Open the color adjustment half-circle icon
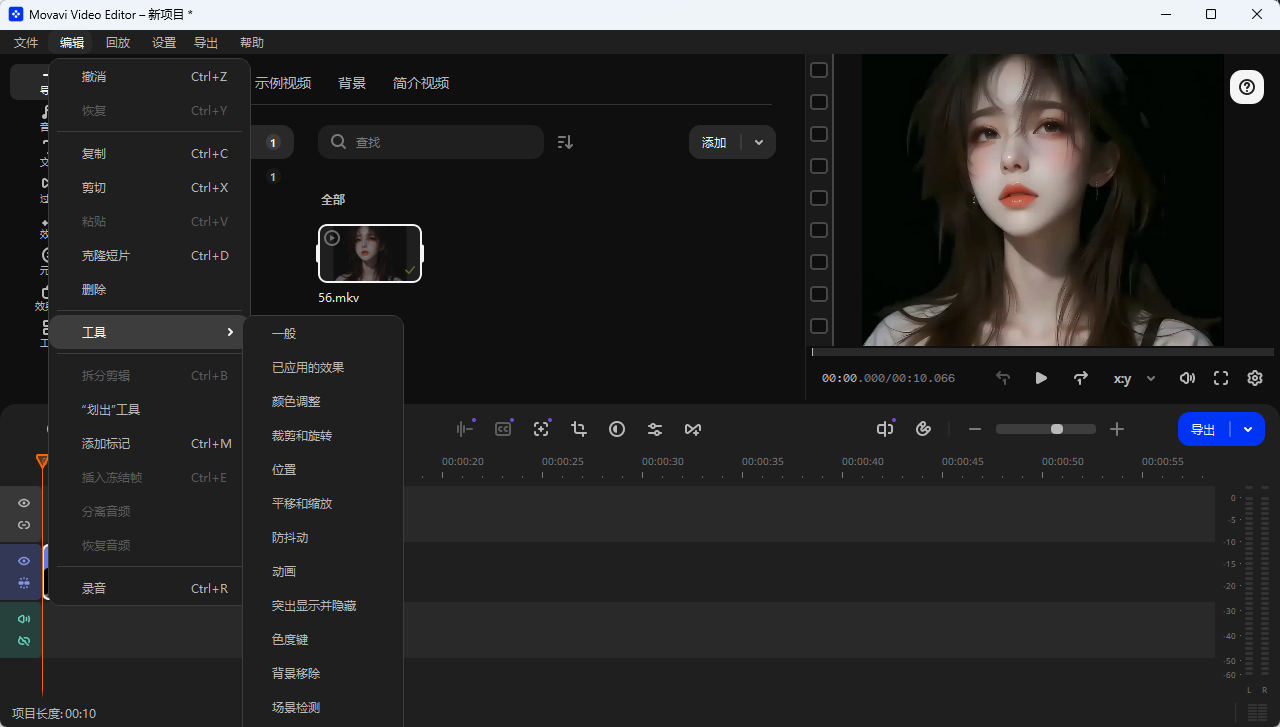The width and height of the screenshot is (1280, 727). tap(617, 429)
